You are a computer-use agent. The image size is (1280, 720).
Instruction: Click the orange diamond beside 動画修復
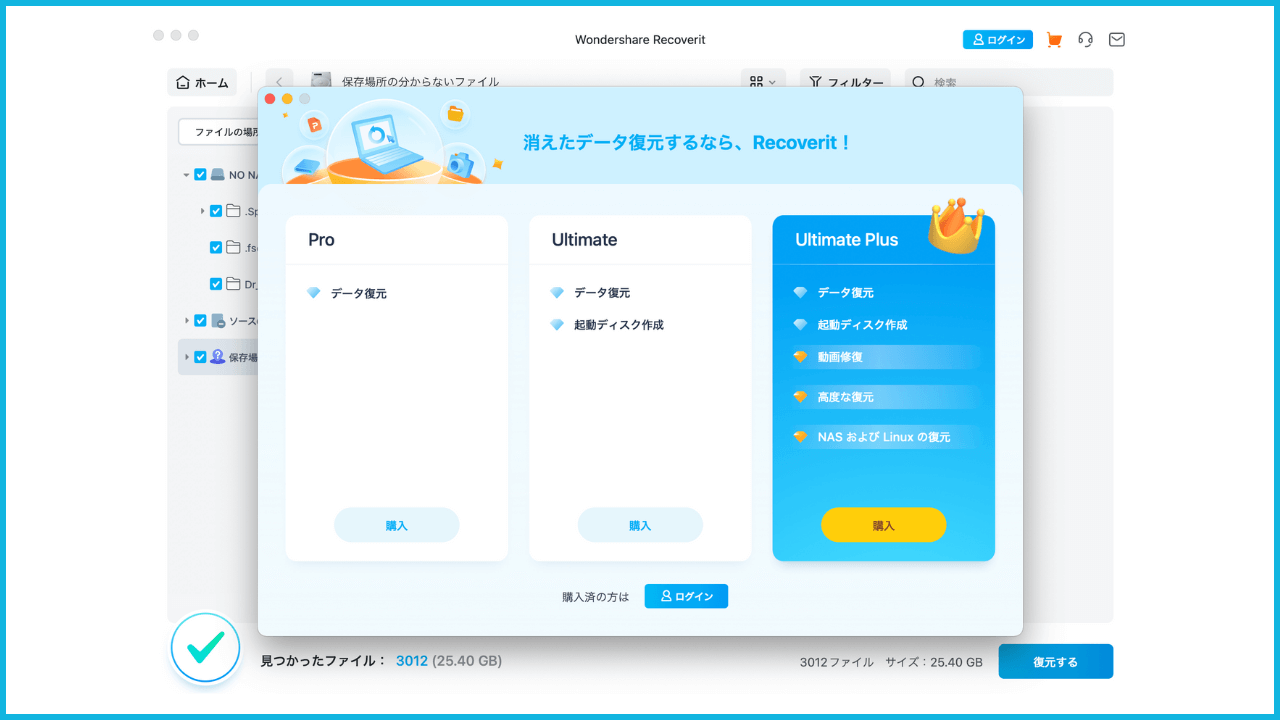[x=799, y=356]
